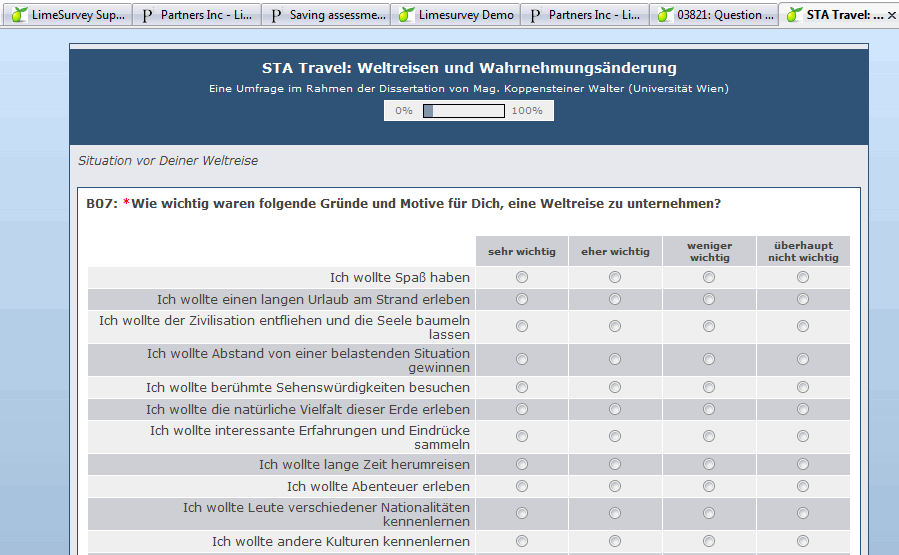The image size is (899, 555).
Task: Click the survey progress bar
Action: tap(464, 111)
